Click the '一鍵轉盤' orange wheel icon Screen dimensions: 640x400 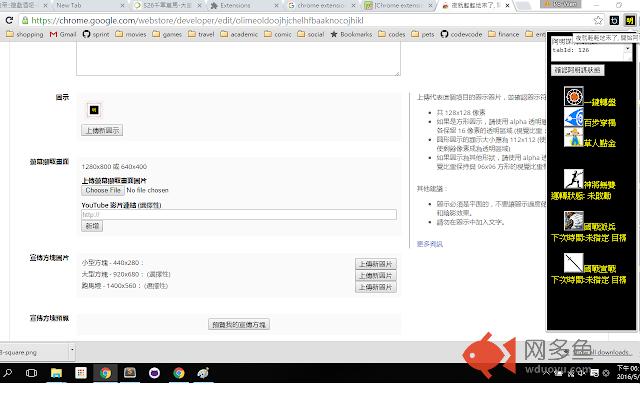574,96
